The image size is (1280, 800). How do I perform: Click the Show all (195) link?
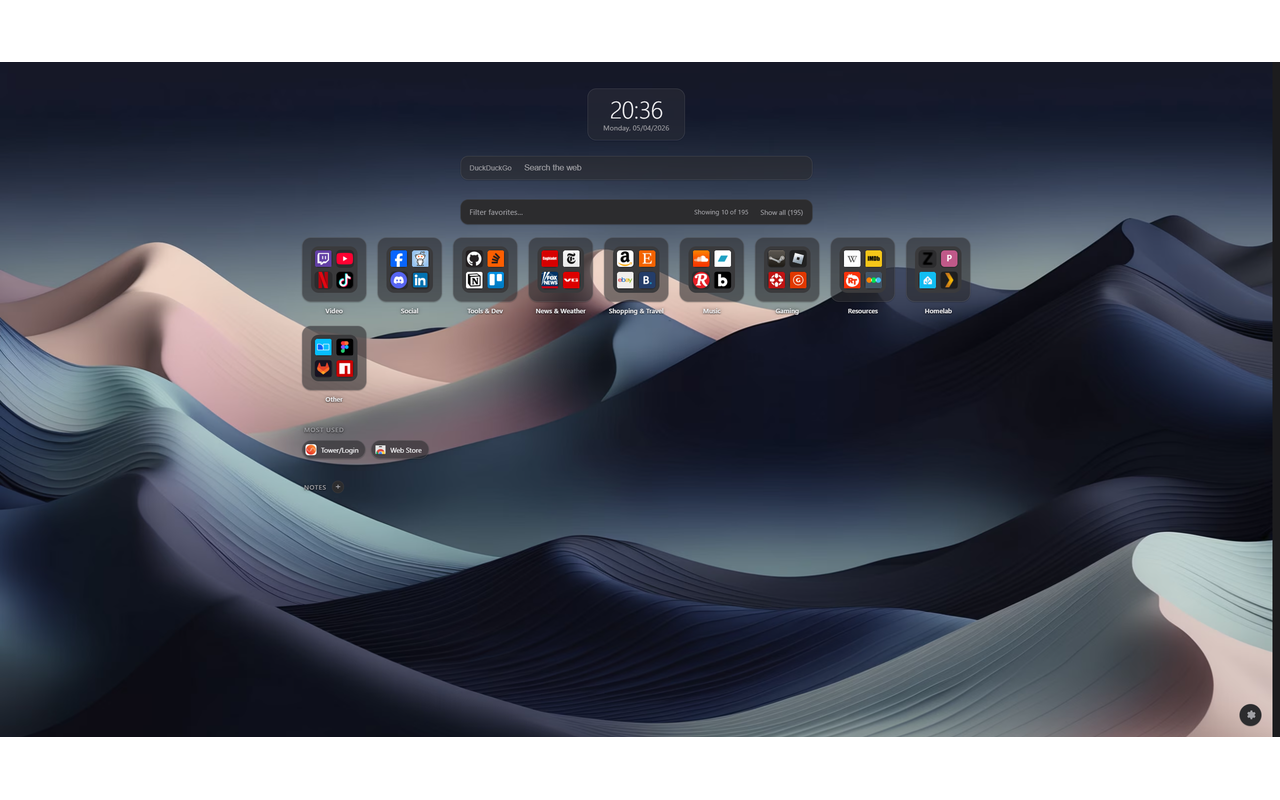[x=781, y=212]
